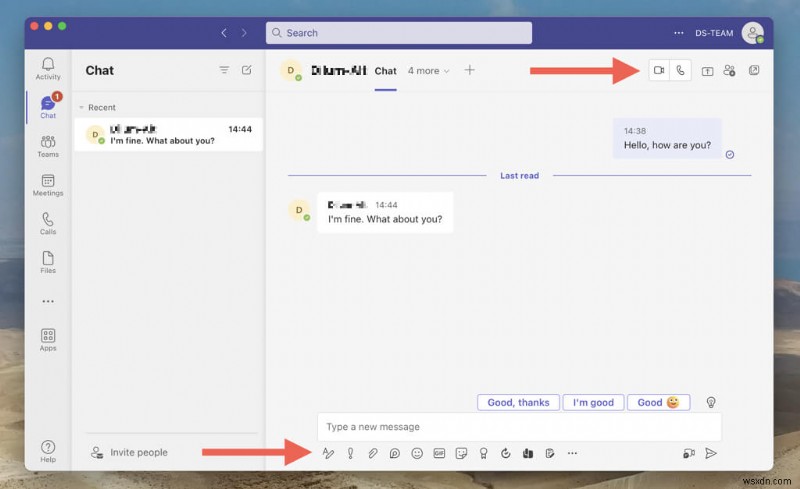Set message delivery options (exclamation icon)
Screen dimensions: 800x489
pos(351,453)
